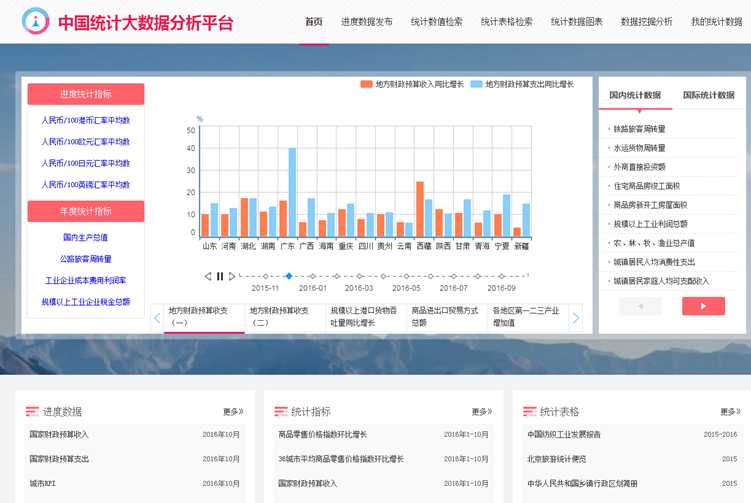Toggle orange 地方财政预算收入同比增长 legend swatch
Screen dimensions: 751x503
tap(366, 84)
